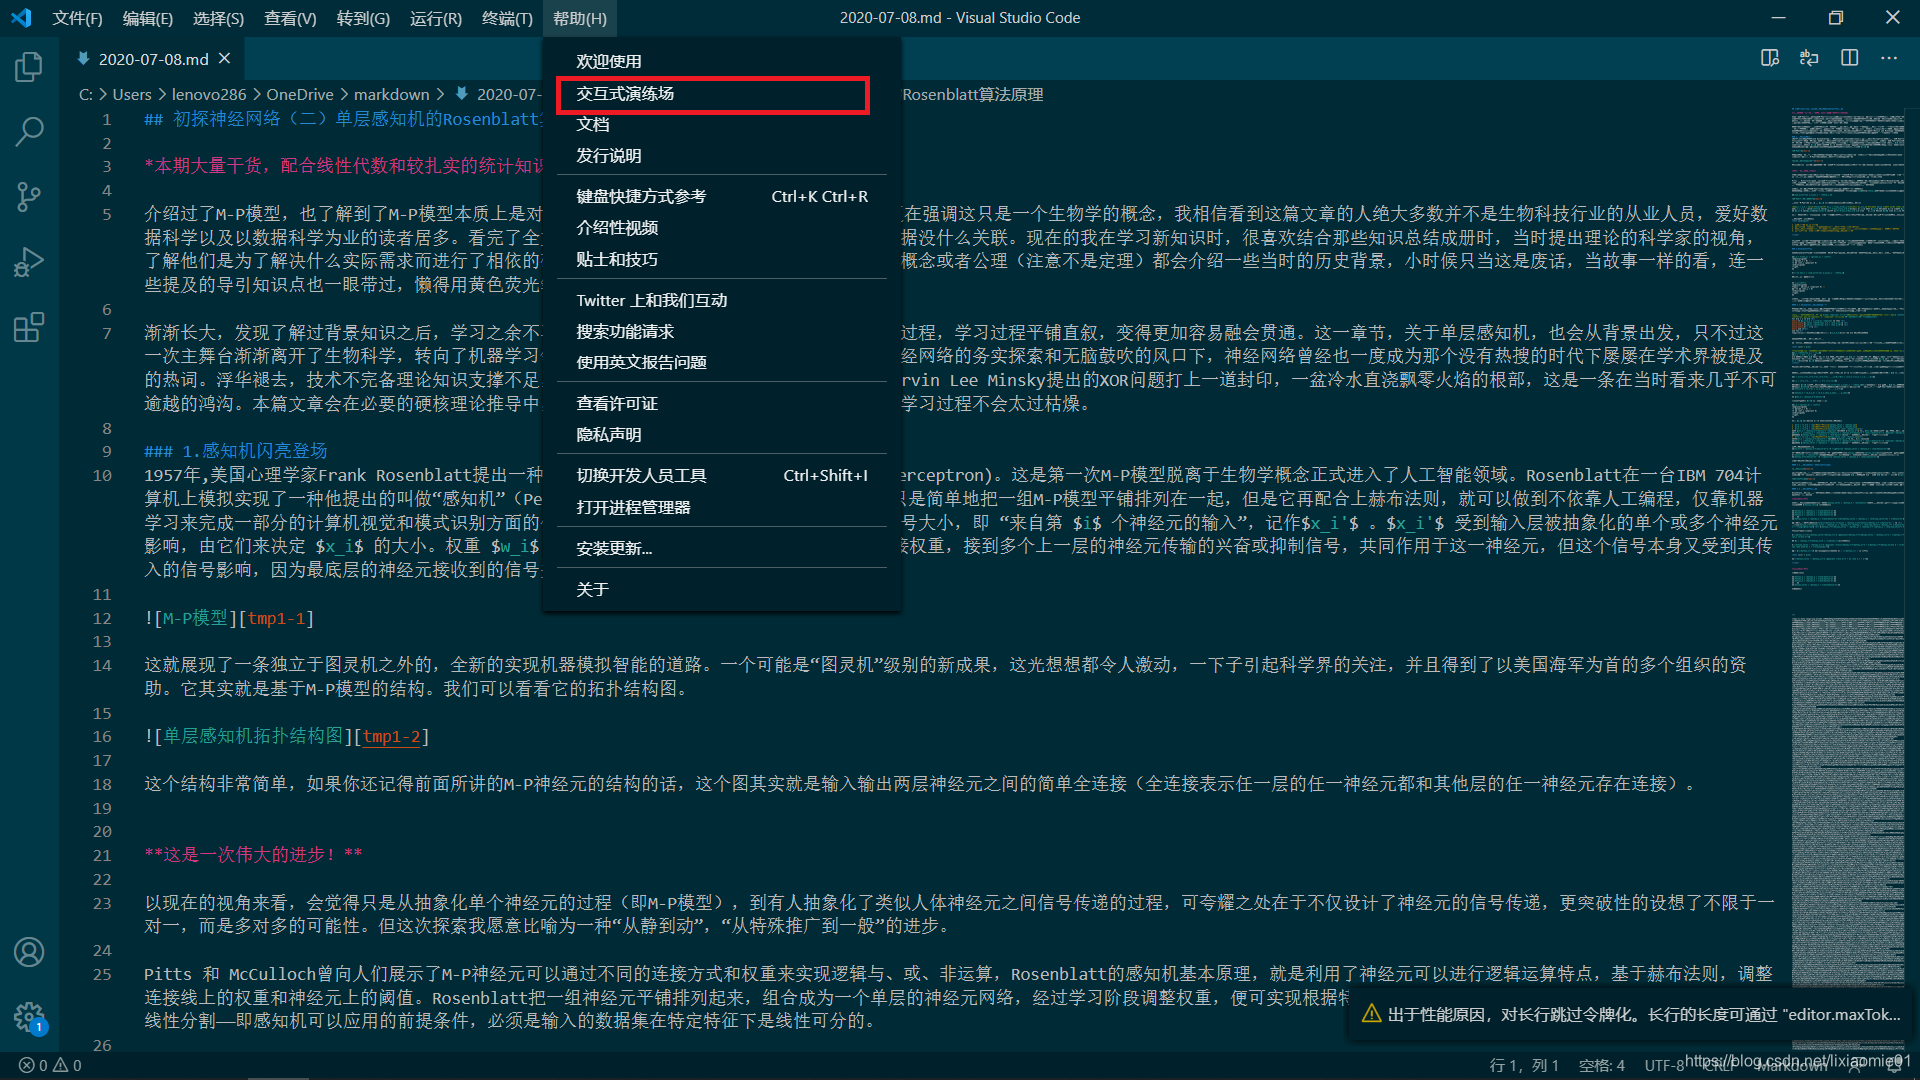Close the 2020-07-08.md tab

coord(225,59)
